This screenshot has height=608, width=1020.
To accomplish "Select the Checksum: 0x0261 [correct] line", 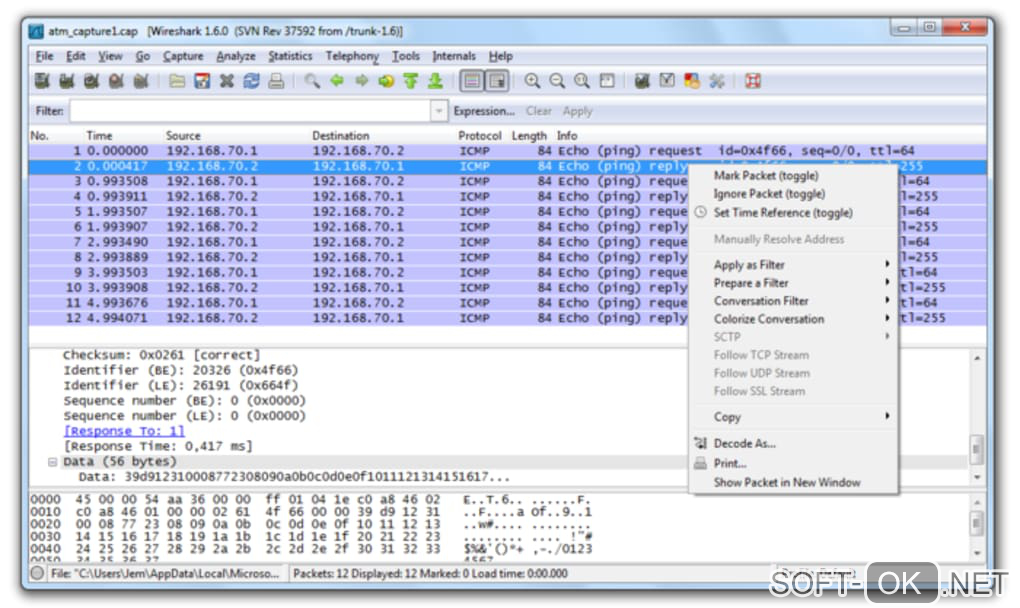I will tap(161, 355).
